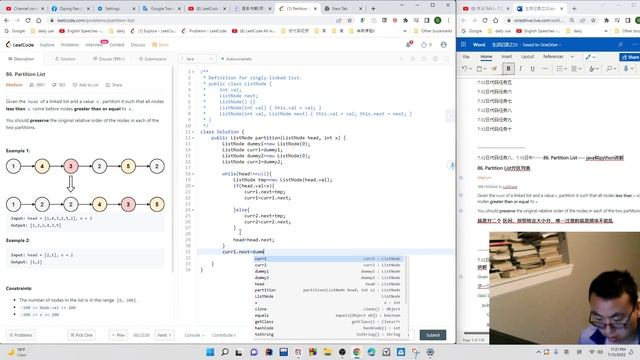This screenshot has width=640, height=360.
Task: Open the Discuss page in top nav
Action: [138, 44]
